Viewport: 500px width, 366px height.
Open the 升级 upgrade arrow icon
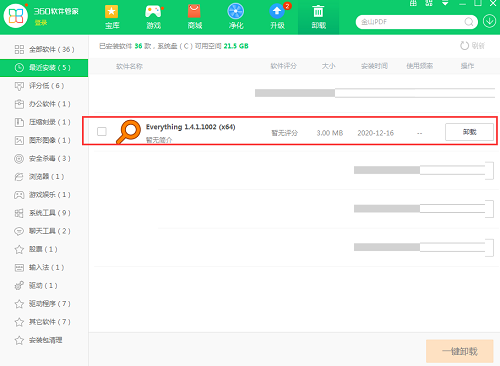tap(277, 11)
